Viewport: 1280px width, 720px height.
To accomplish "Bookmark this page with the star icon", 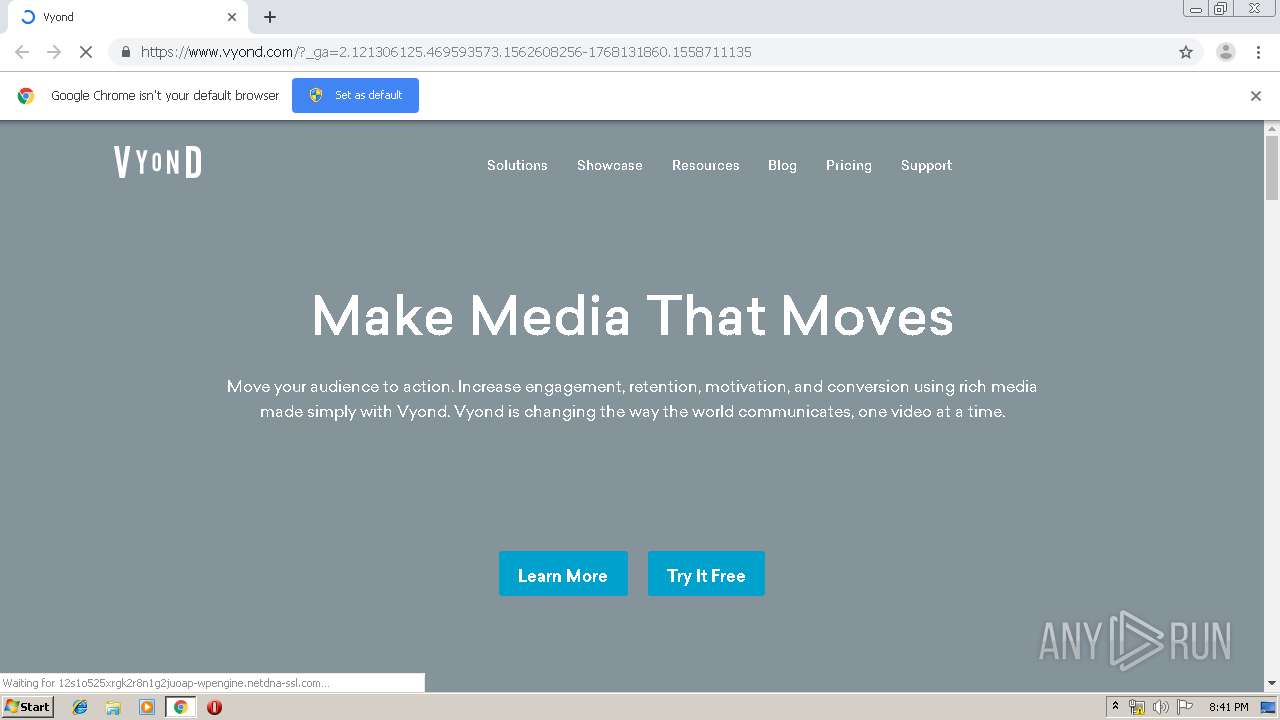I will (1186, 52).
